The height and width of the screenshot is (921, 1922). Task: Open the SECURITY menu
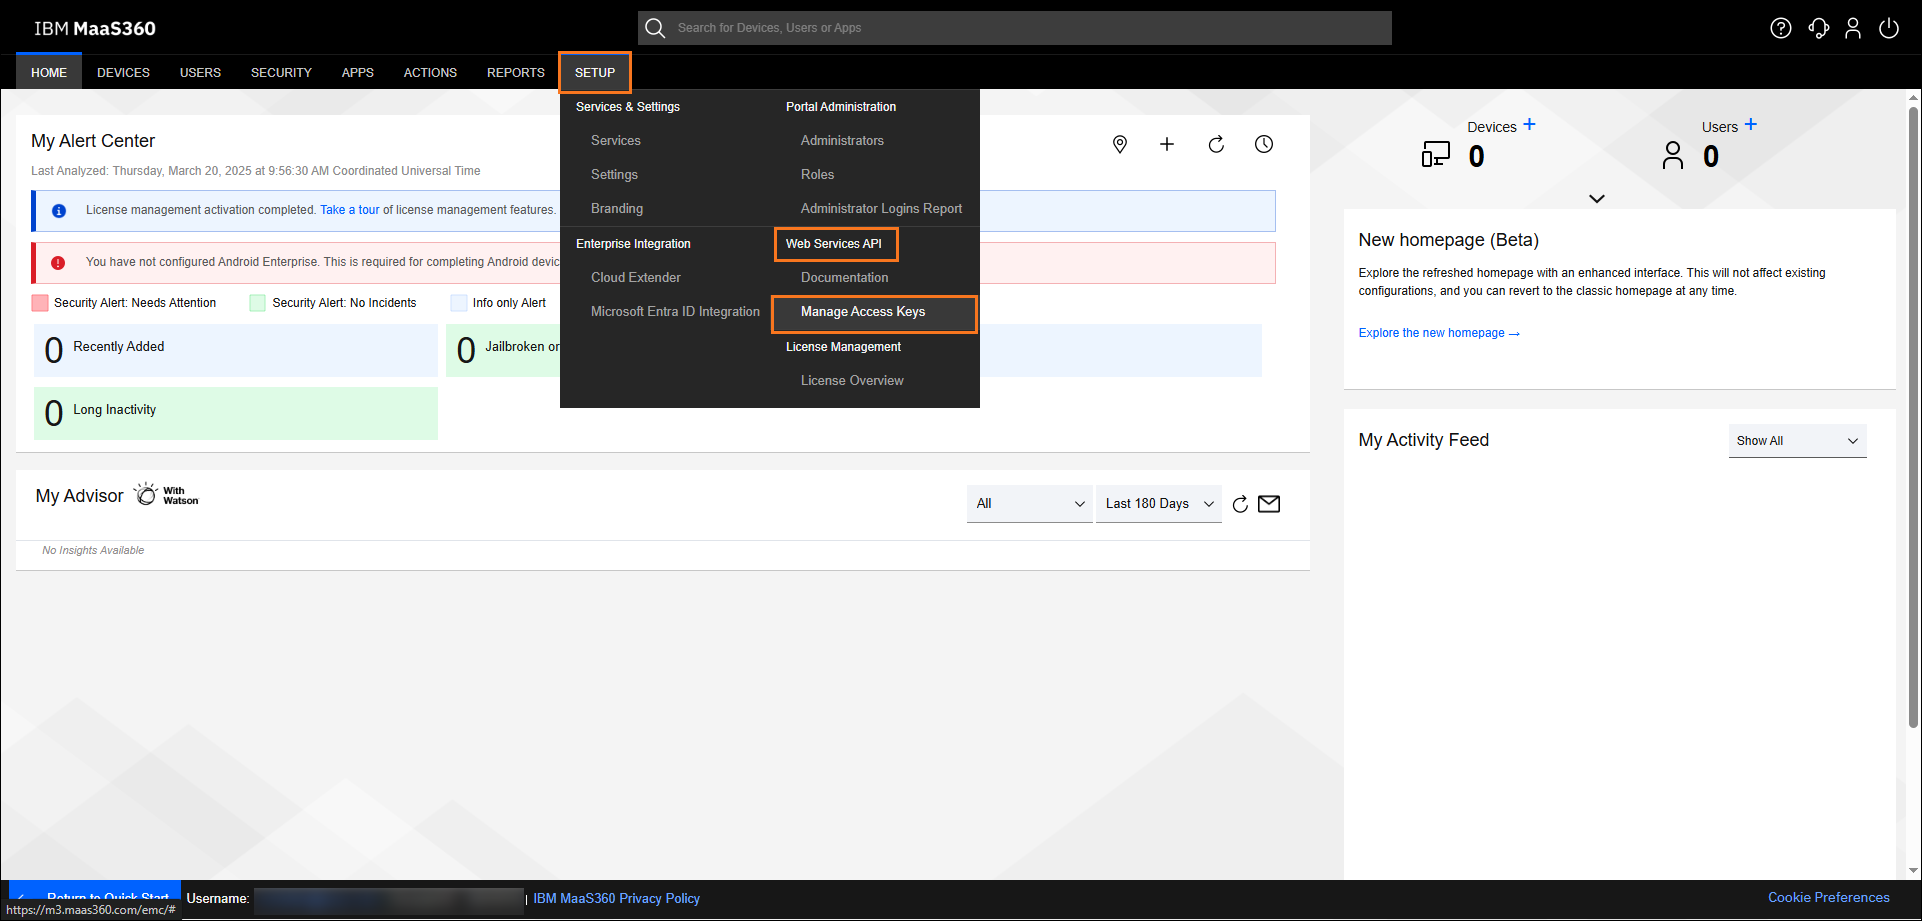(x=281, y=72)
